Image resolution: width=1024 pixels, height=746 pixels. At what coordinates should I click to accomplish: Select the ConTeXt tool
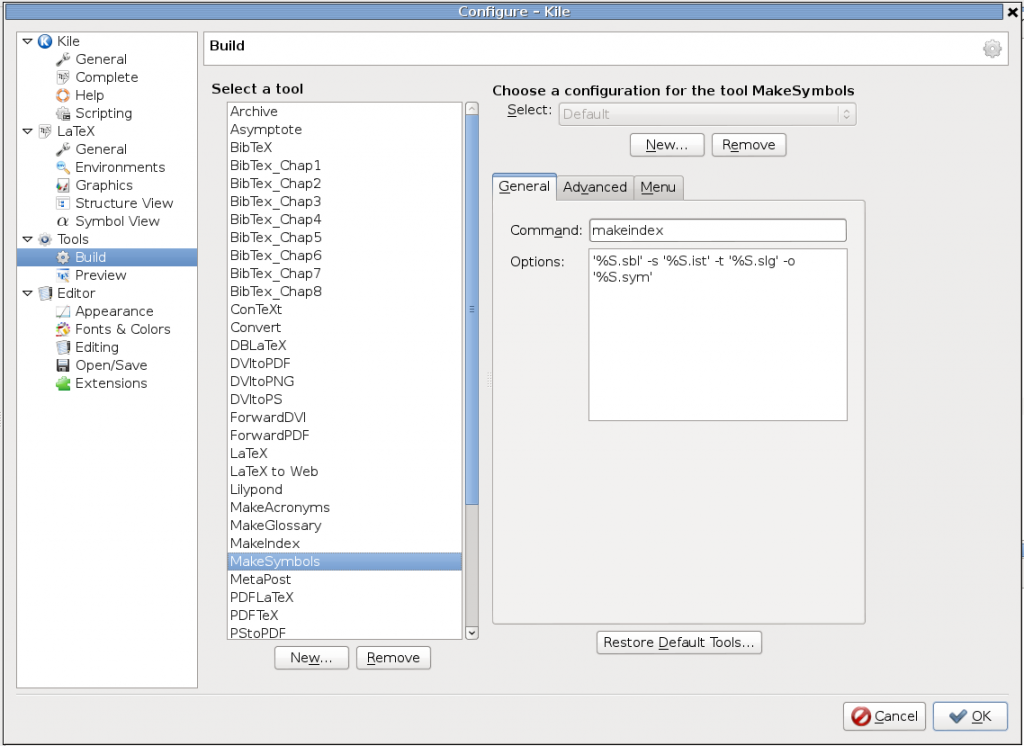tap(344, 310)
